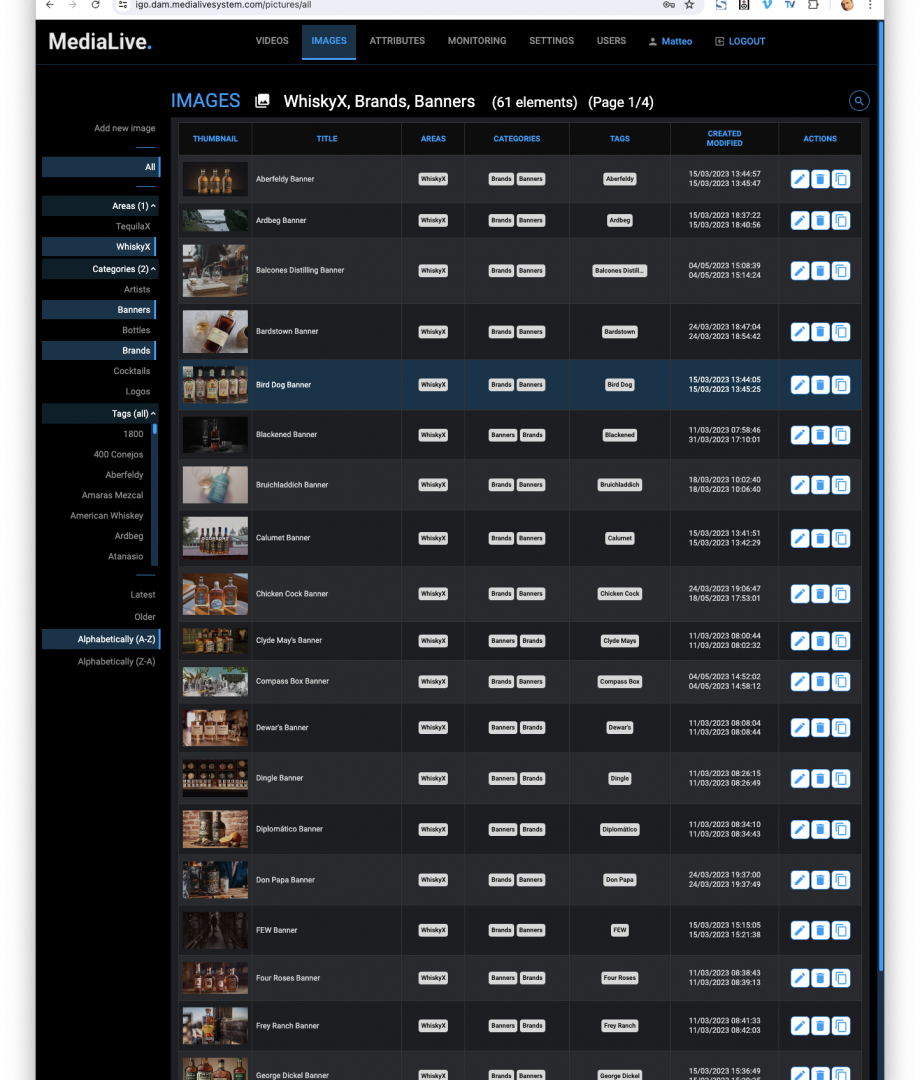Image resolution: width=920 pixels, height=1080 pixels.
Task: Collapse the Areas (1) filter group
Action: click(x=101, y=206)
